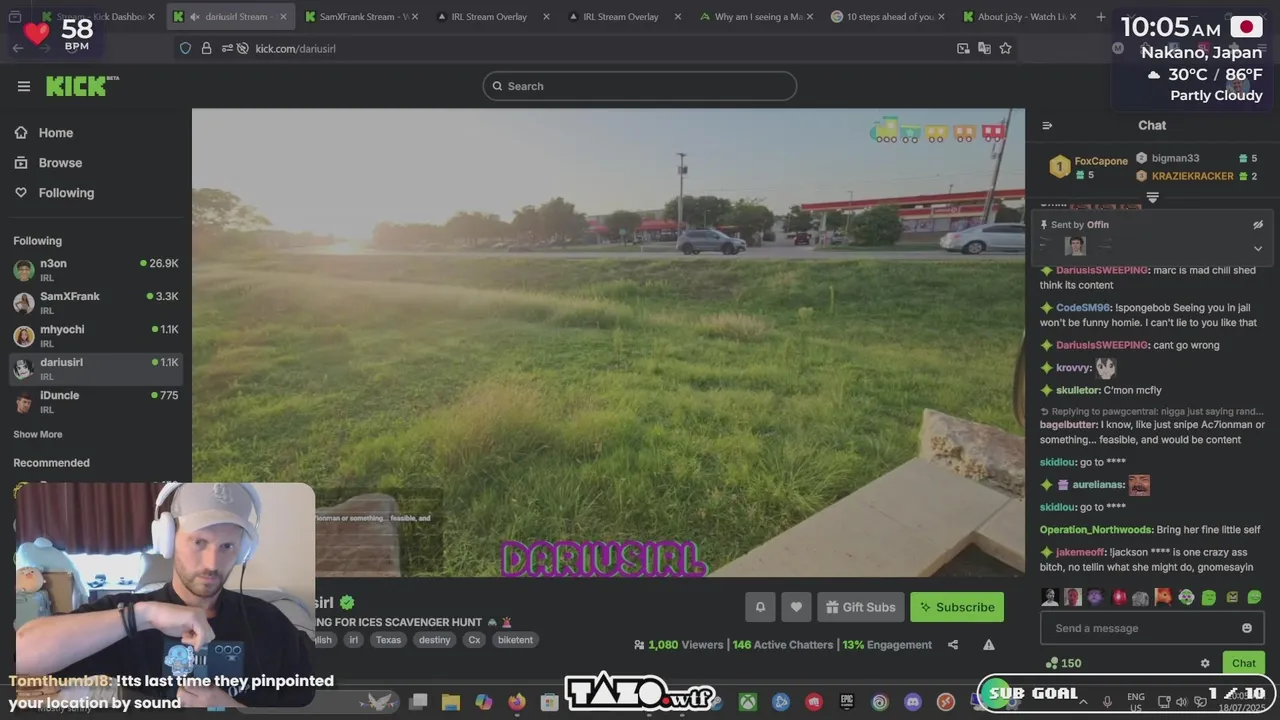Click the green Chat send button
This screenshot has height=720, width=1280.
tap(1244, 663)
